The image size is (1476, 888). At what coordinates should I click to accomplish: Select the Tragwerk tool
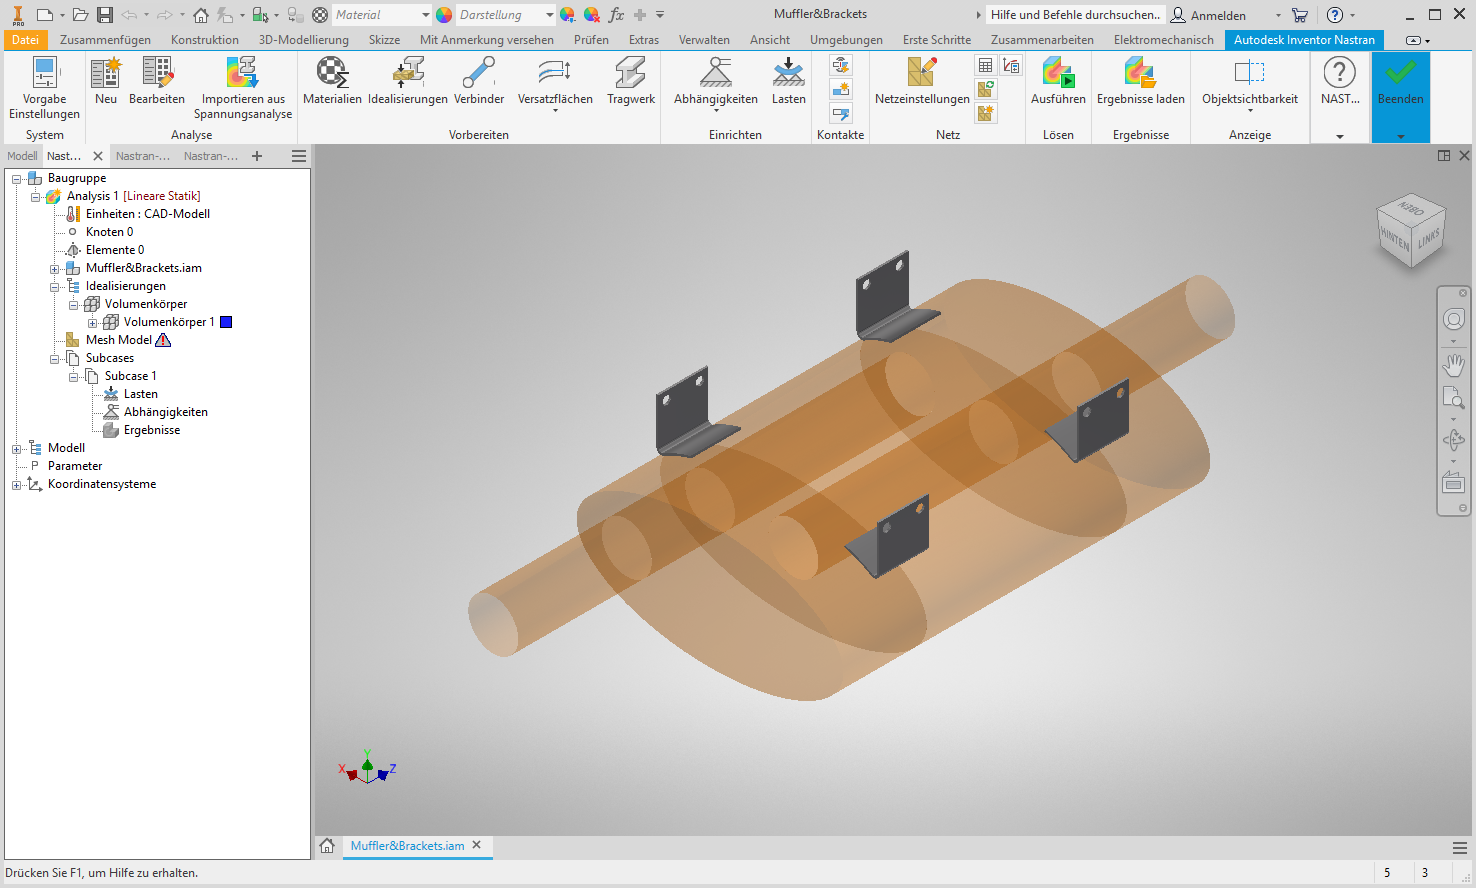pos(631,81)
